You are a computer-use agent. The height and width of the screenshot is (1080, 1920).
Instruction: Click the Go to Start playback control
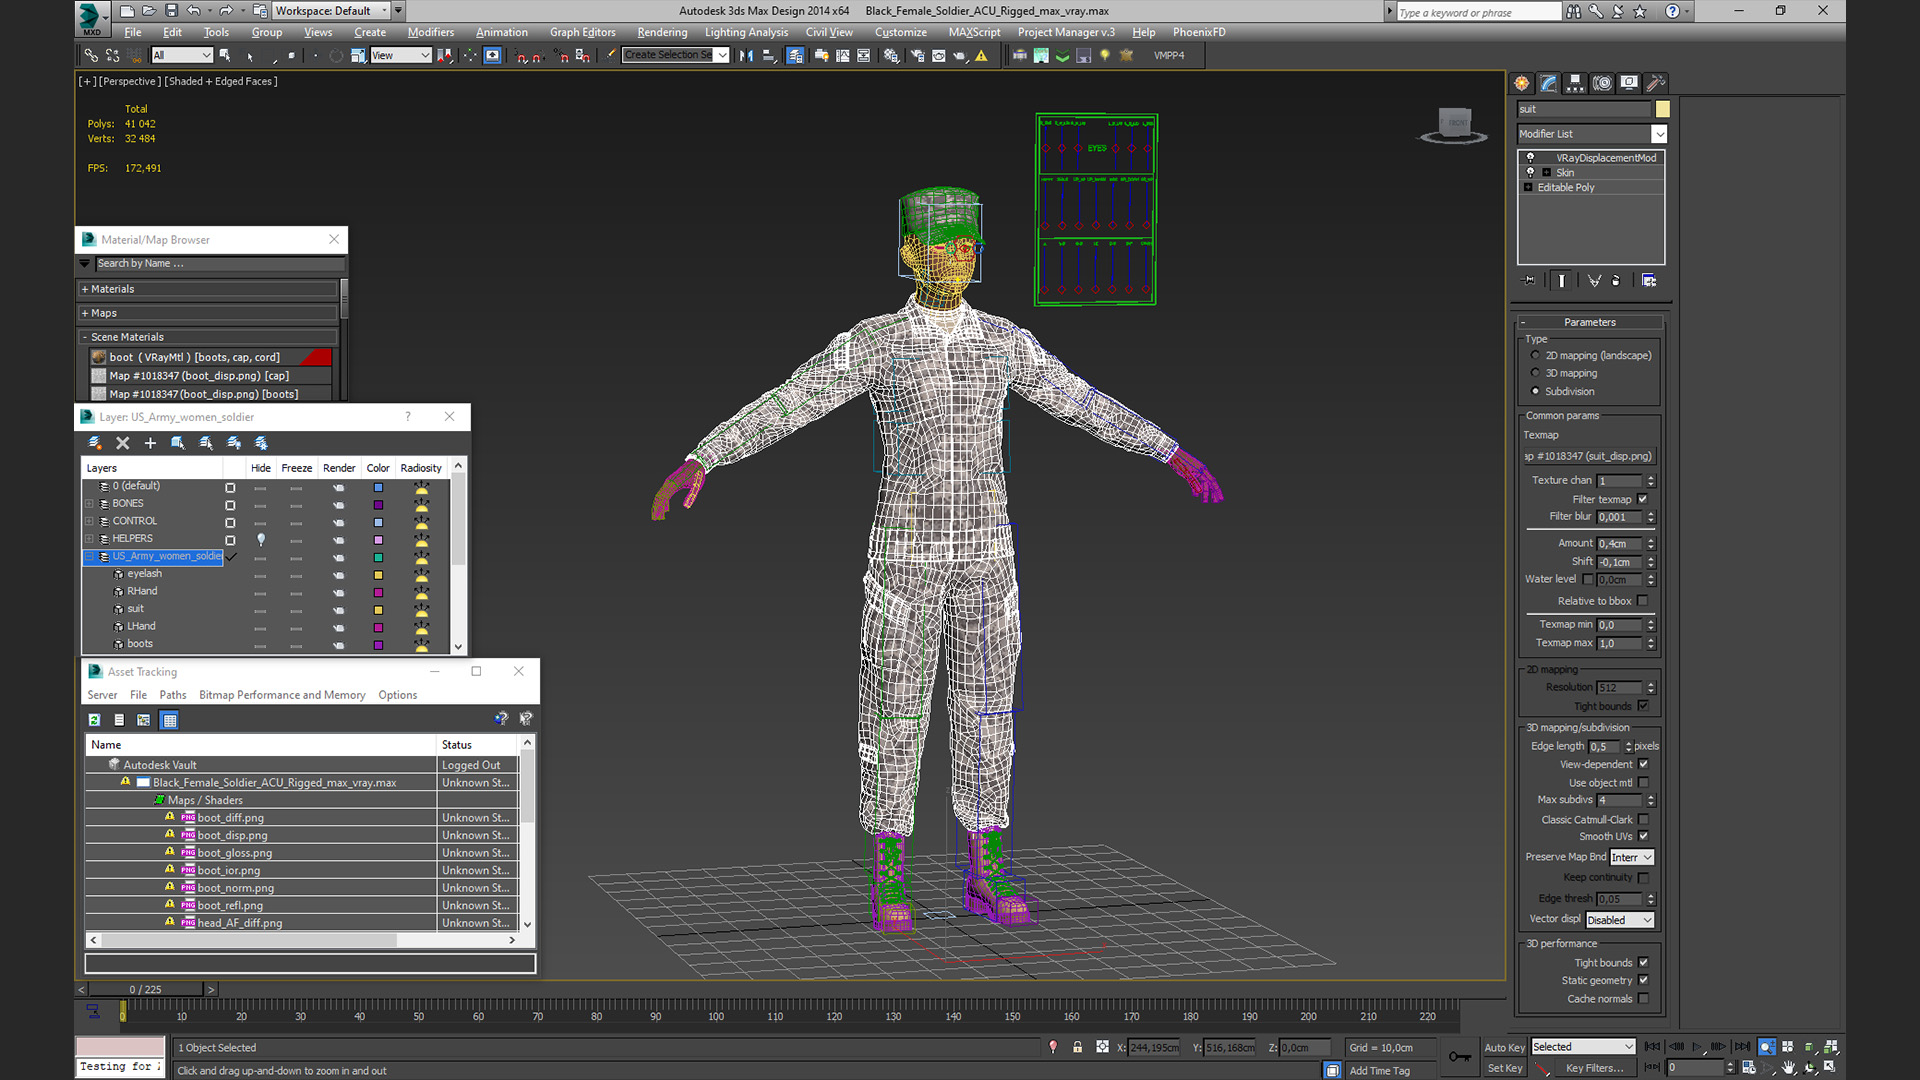tap(1653, 1047)
